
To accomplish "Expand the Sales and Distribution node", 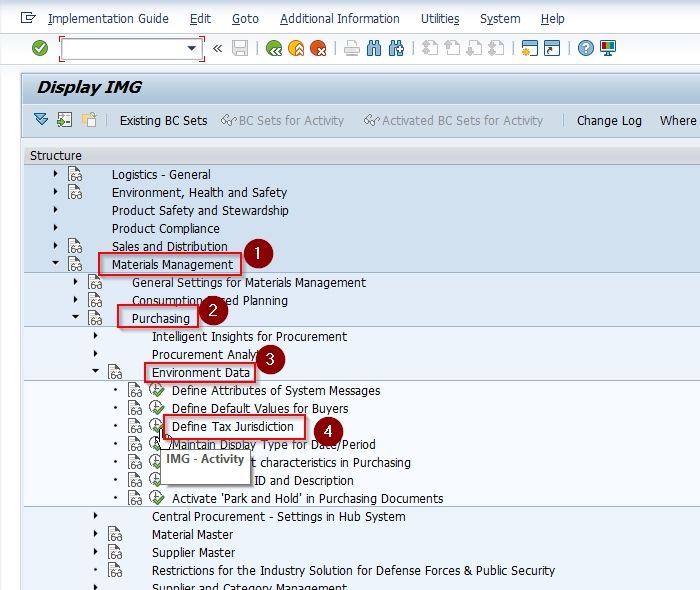I will [55, 245].
